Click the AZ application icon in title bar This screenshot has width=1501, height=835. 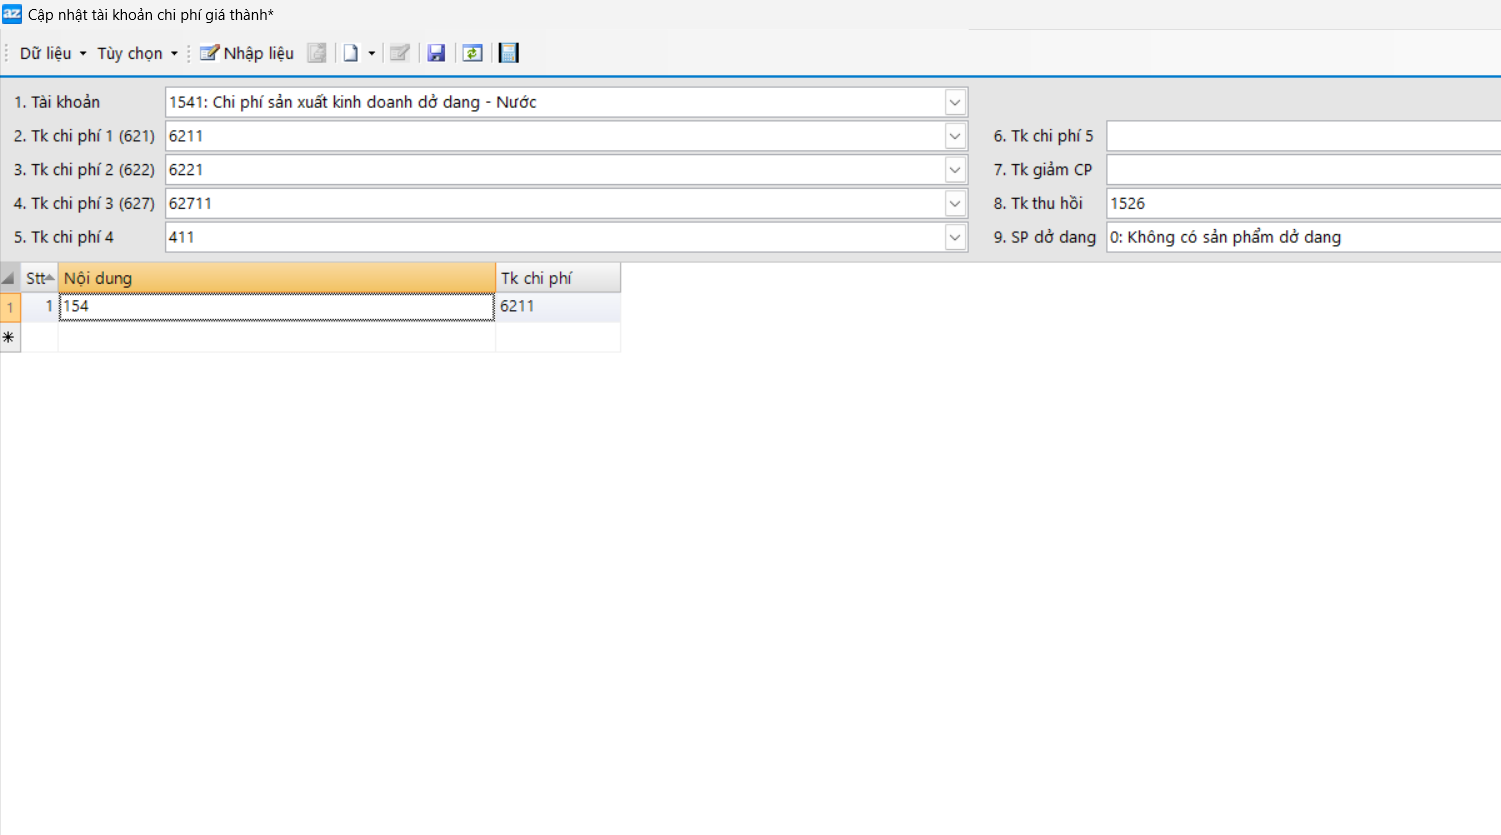tap(12, 14)
